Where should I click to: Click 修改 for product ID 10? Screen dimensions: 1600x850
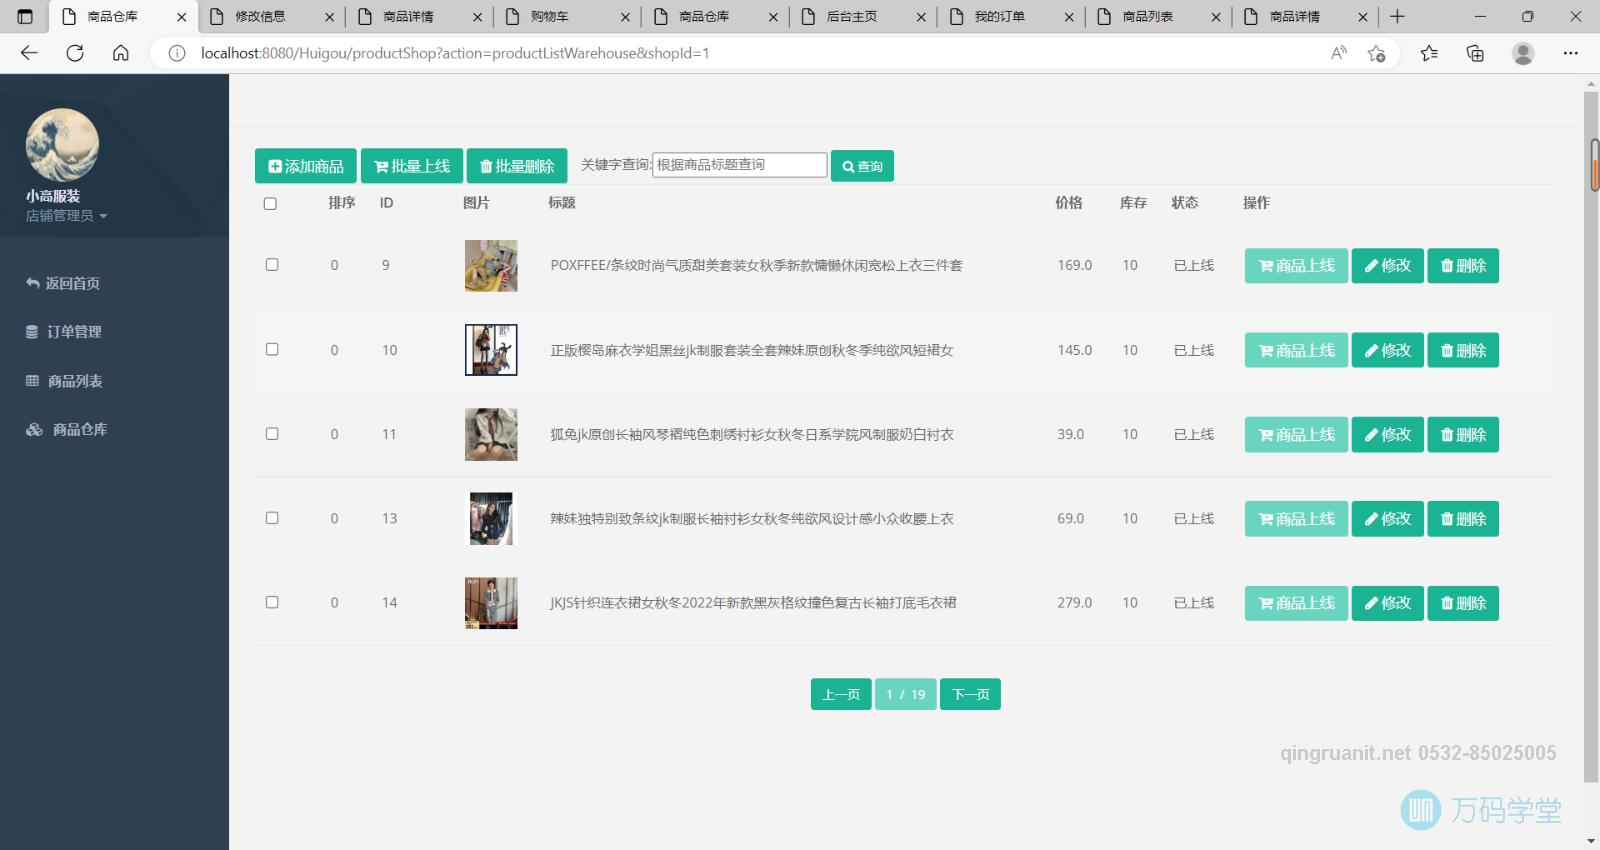pos(1388,350)
